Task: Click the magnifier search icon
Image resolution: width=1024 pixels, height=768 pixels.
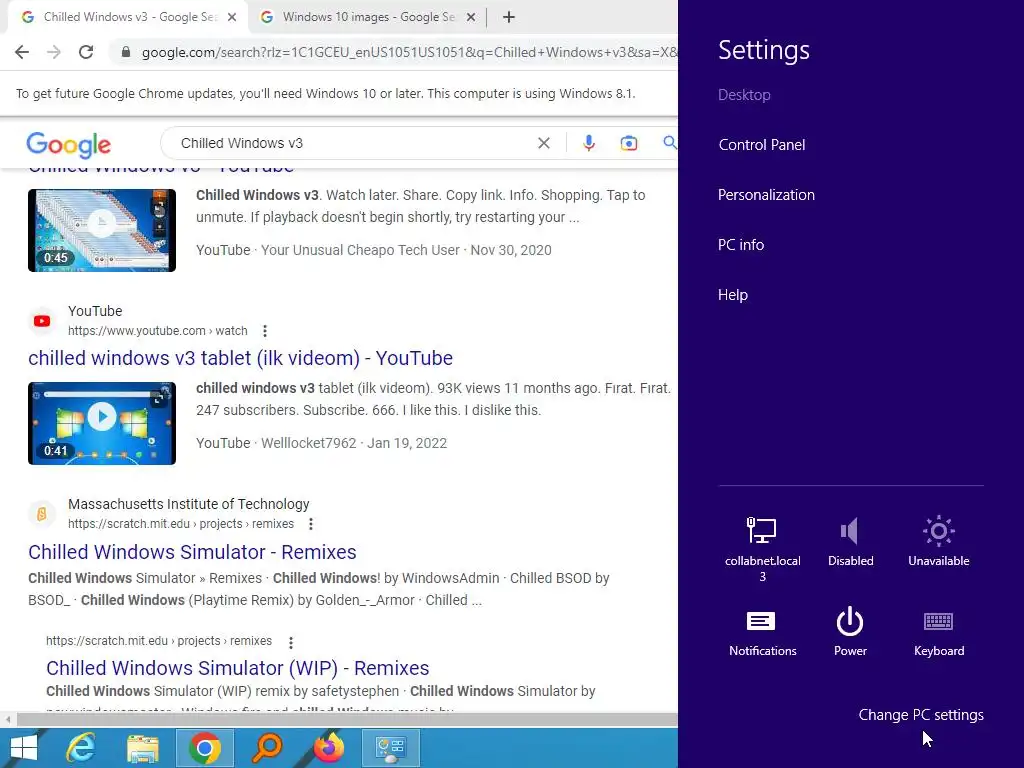Action: click(x=669, y=142)
